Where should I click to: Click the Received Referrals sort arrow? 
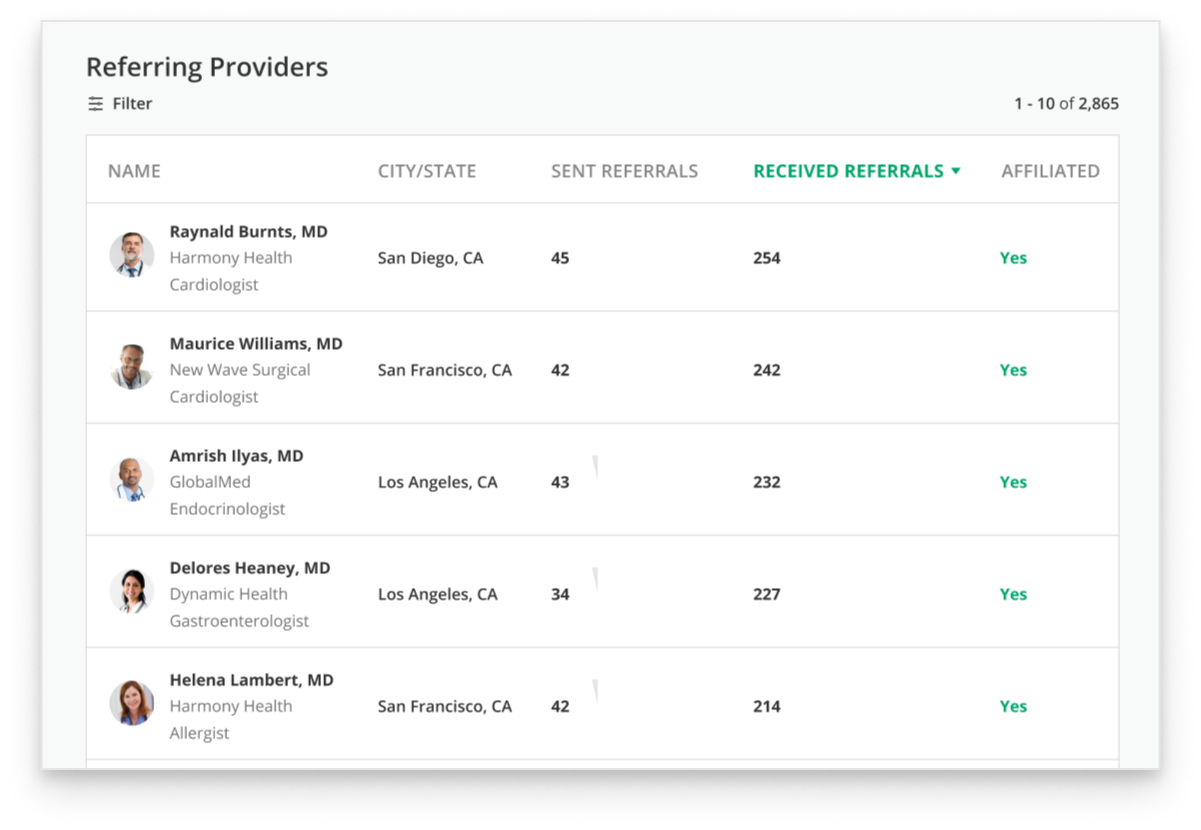(x=956, y=171)
